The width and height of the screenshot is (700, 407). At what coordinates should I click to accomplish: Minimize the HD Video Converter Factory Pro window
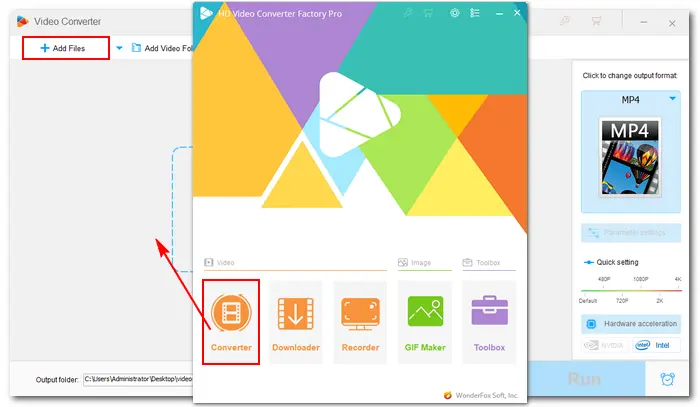(x=499, y=13)
